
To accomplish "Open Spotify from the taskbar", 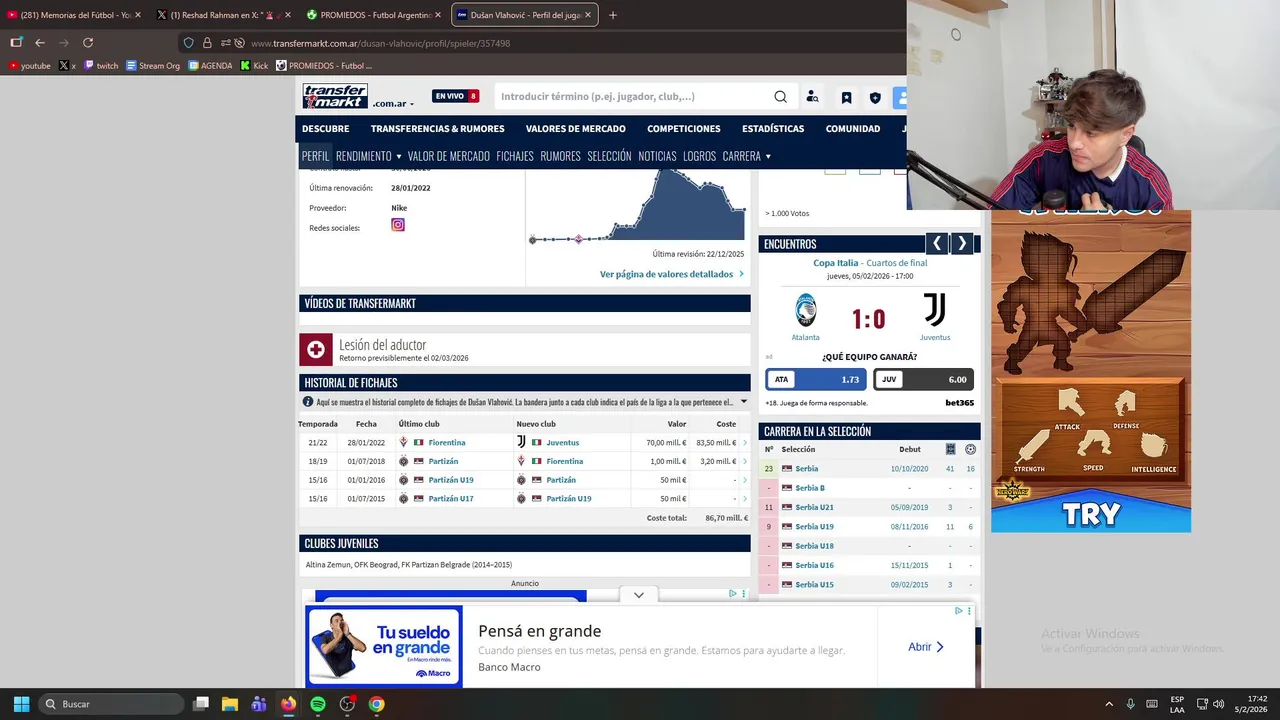I will pyautogui.click(x=318, y=704).
